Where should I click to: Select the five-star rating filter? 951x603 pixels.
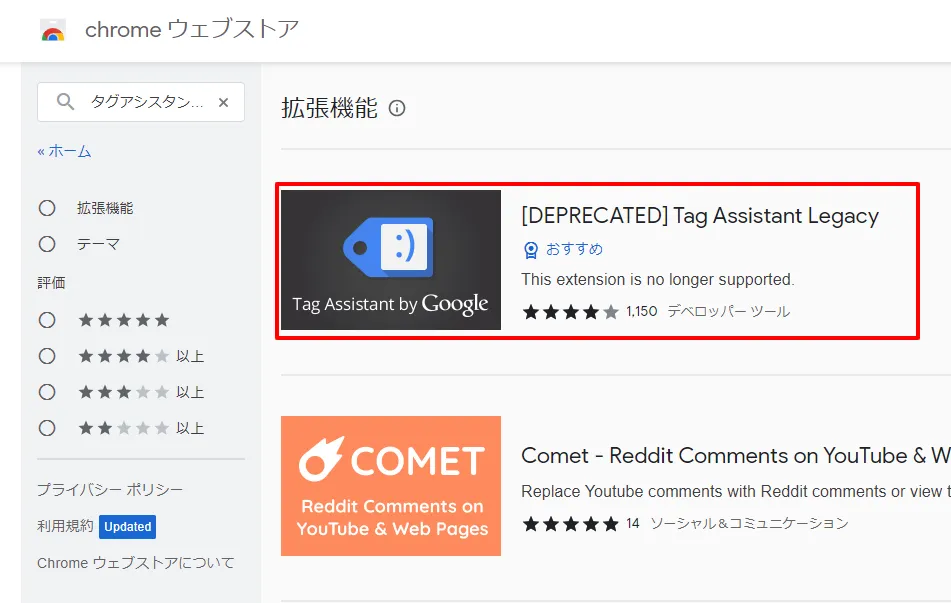click(47, 320)
